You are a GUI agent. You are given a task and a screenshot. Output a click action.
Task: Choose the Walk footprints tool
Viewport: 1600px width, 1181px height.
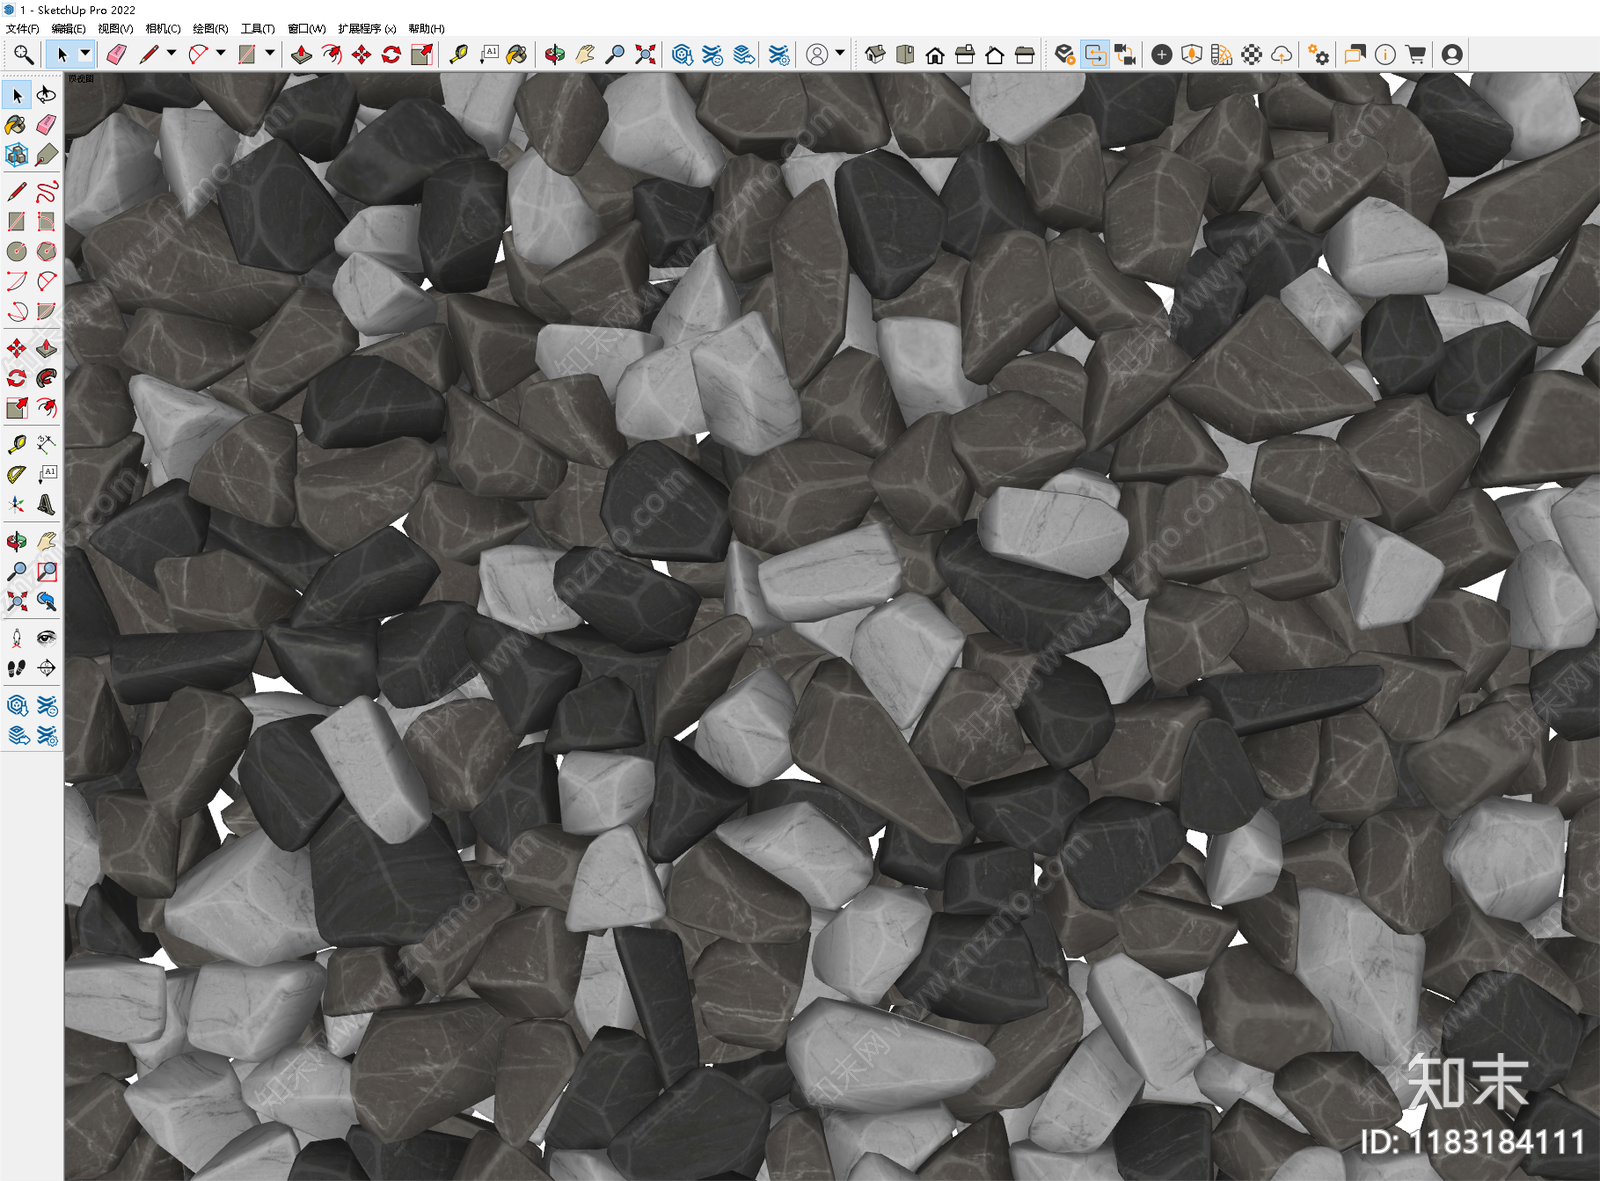[17, 668]
